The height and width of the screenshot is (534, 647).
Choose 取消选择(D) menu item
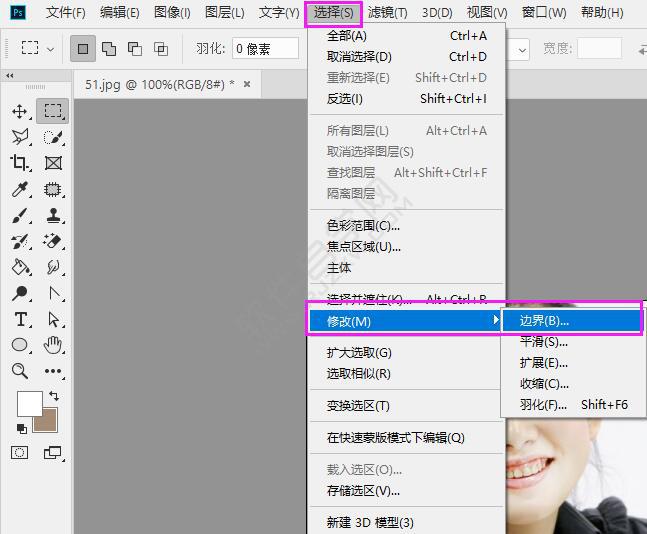click(406, 57)
